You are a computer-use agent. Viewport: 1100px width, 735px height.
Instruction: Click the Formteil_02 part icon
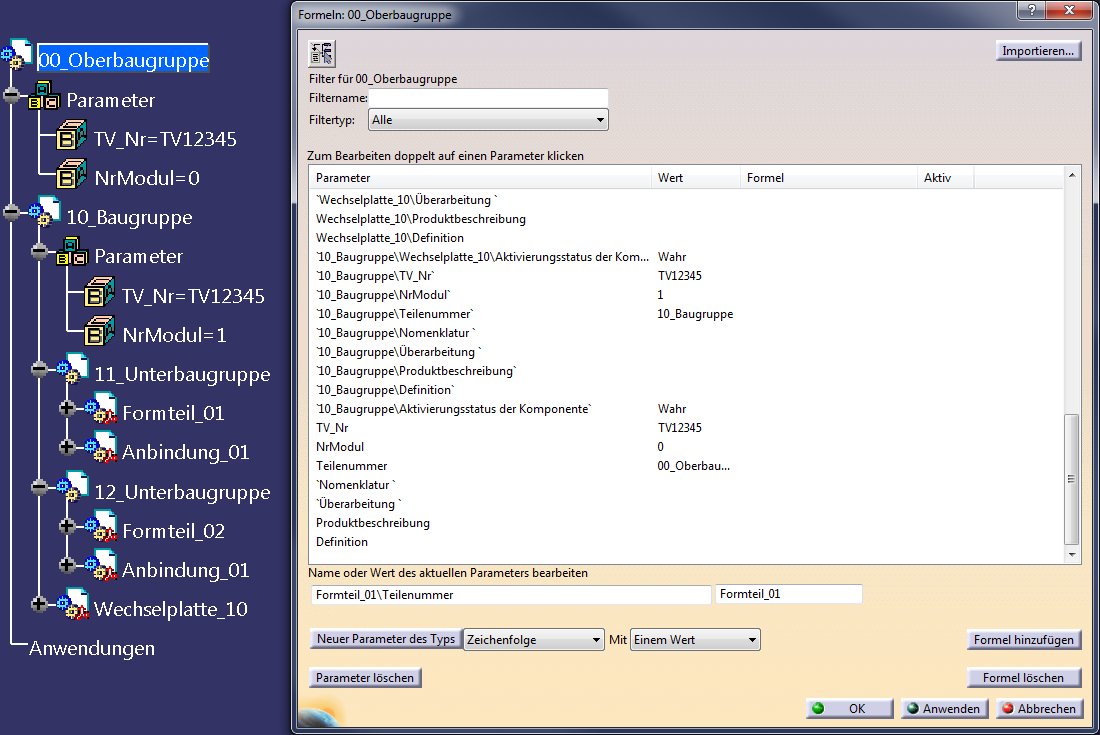(102, 527)
